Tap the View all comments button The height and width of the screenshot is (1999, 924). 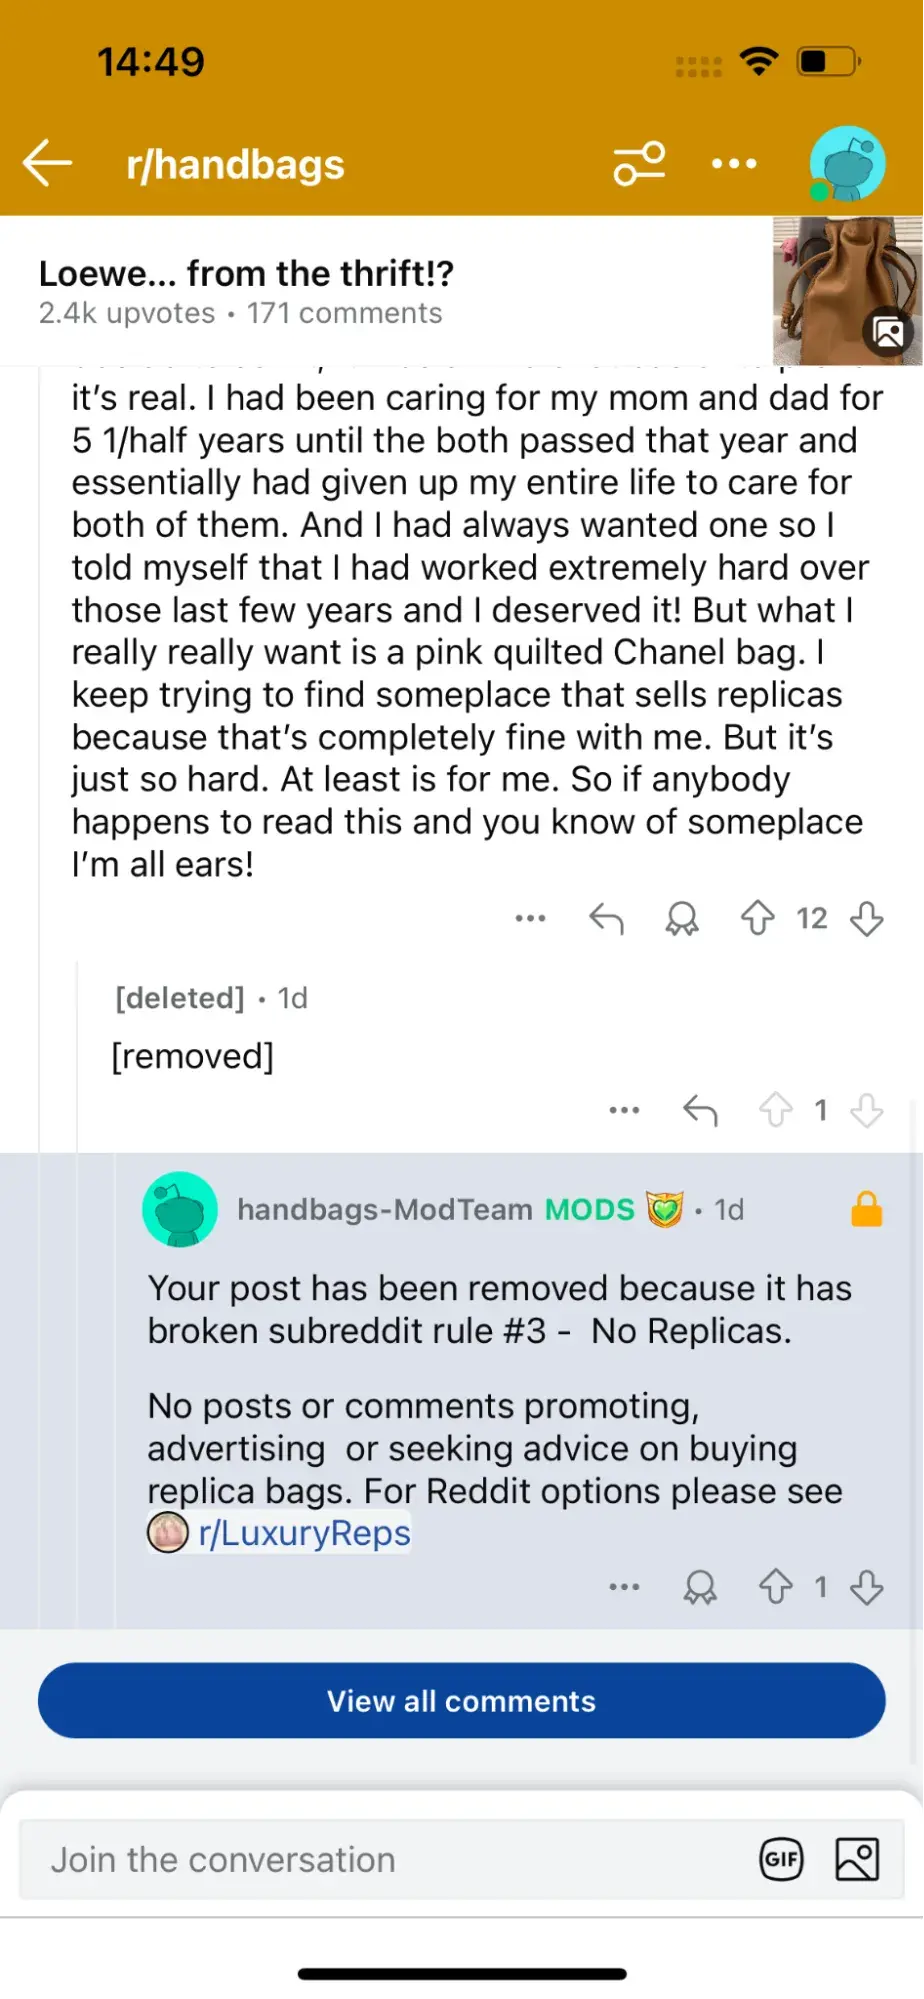tap(462, 1701)
